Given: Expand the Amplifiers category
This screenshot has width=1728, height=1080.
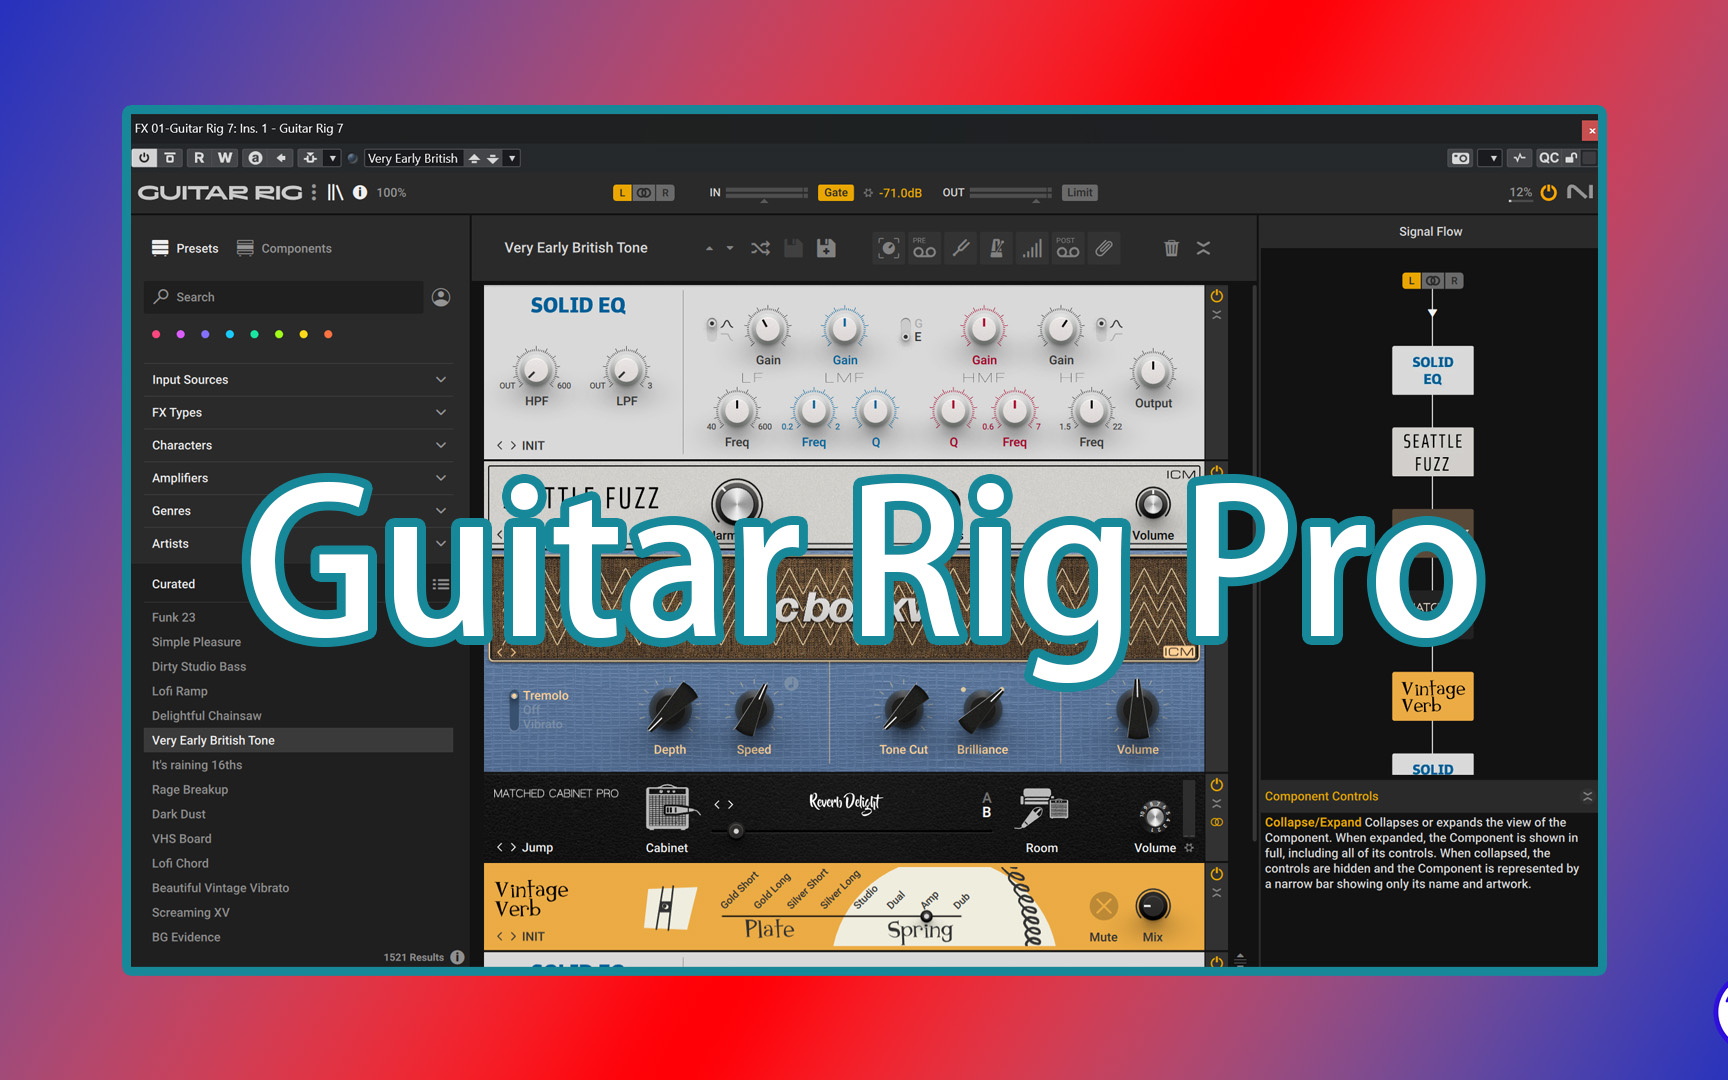Looking at the screenshot, I should tap(298, 478).
